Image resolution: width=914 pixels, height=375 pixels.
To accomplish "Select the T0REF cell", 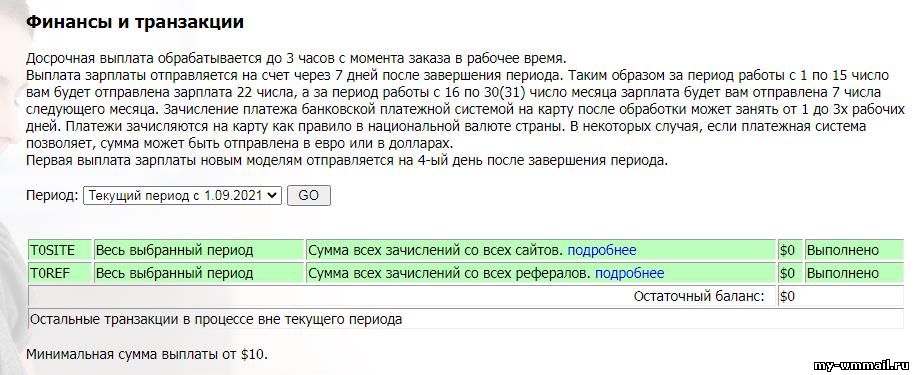I will point(61,274).
